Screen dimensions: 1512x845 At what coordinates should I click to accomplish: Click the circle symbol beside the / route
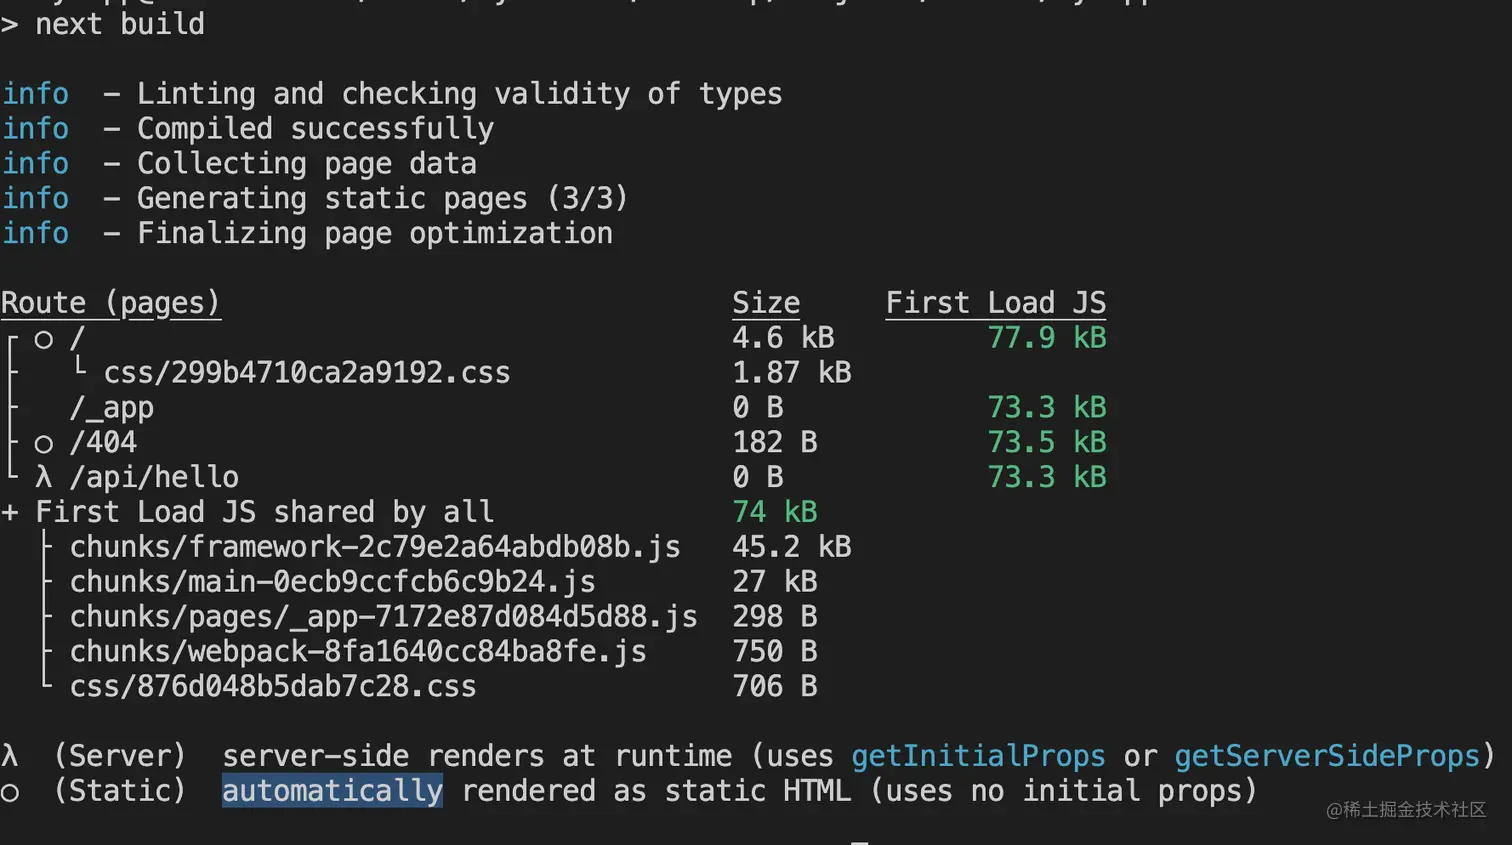click(43, 340)
